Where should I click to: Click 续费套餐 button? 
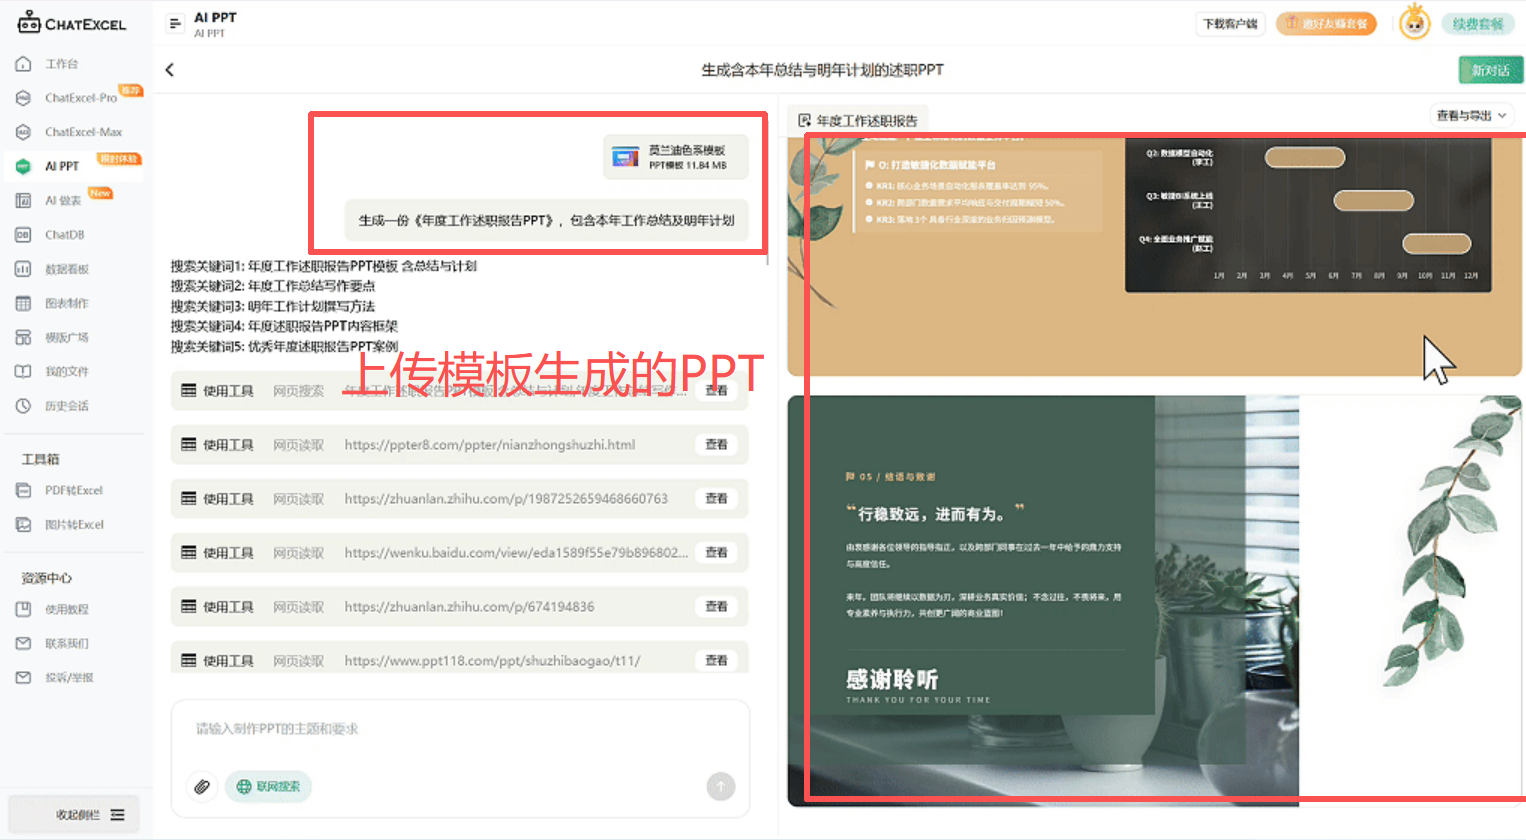click(1477, 24)
